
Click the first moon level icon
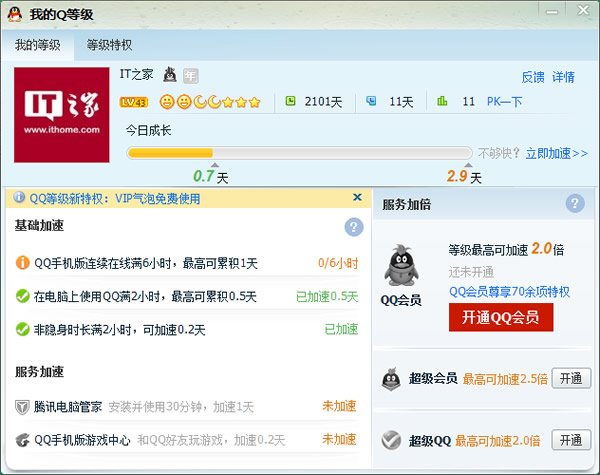199,102
